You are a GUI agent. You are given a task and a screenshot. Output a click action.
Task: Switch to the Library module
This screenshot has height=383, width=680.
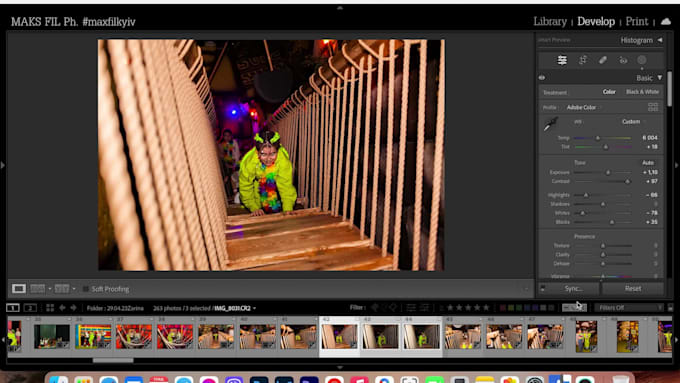(550, 21)
